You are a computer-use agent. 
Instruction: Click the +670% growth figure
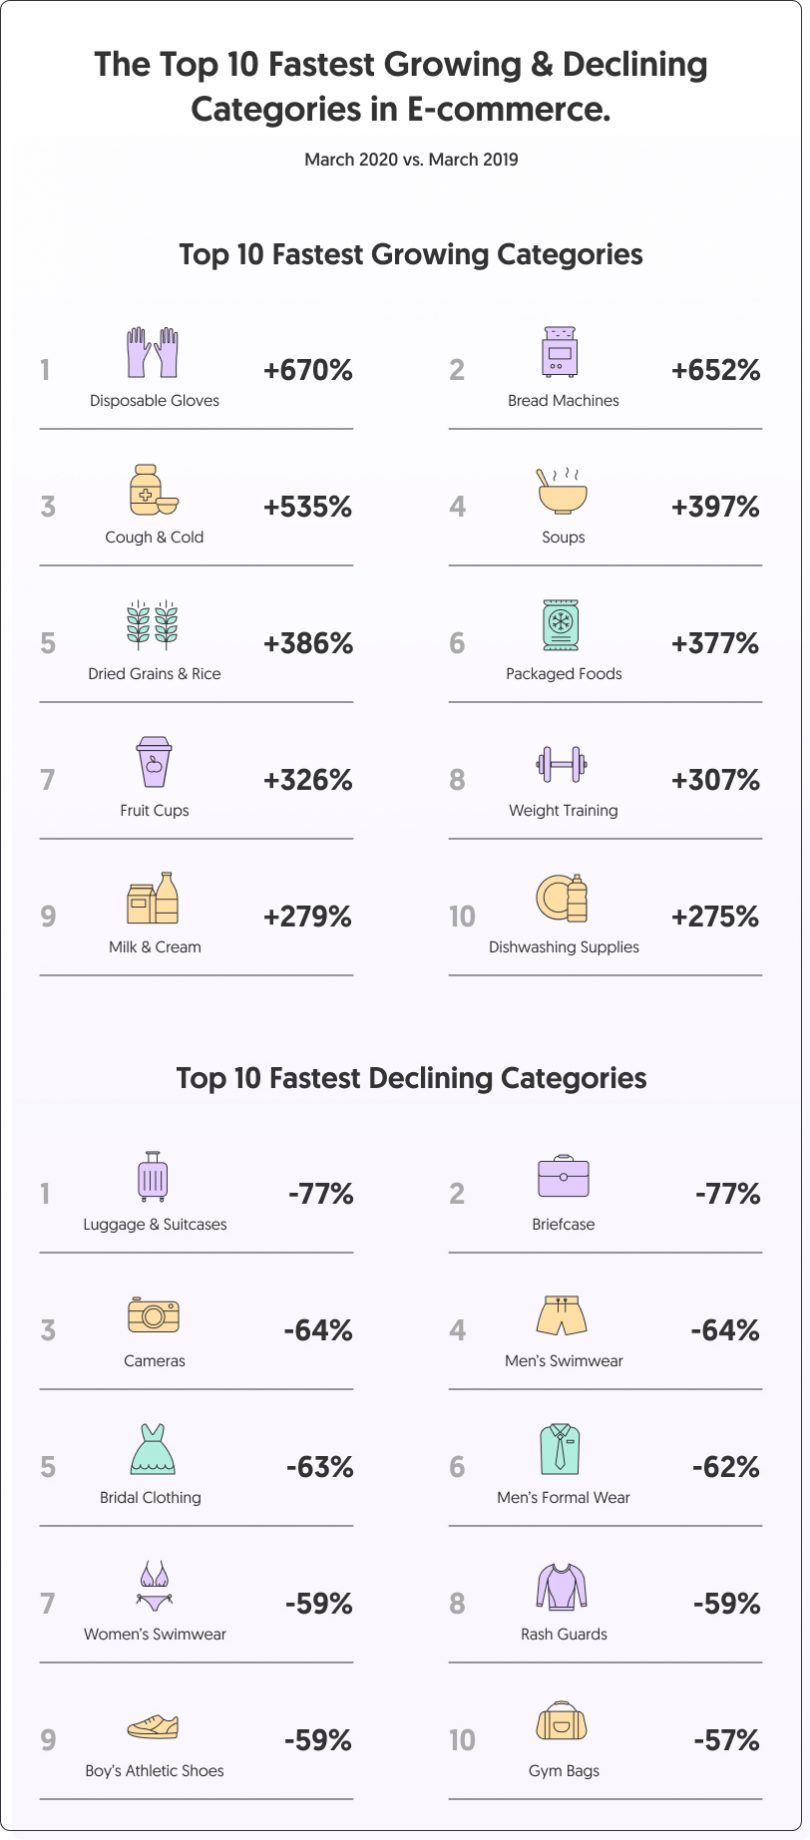point(308,371)
